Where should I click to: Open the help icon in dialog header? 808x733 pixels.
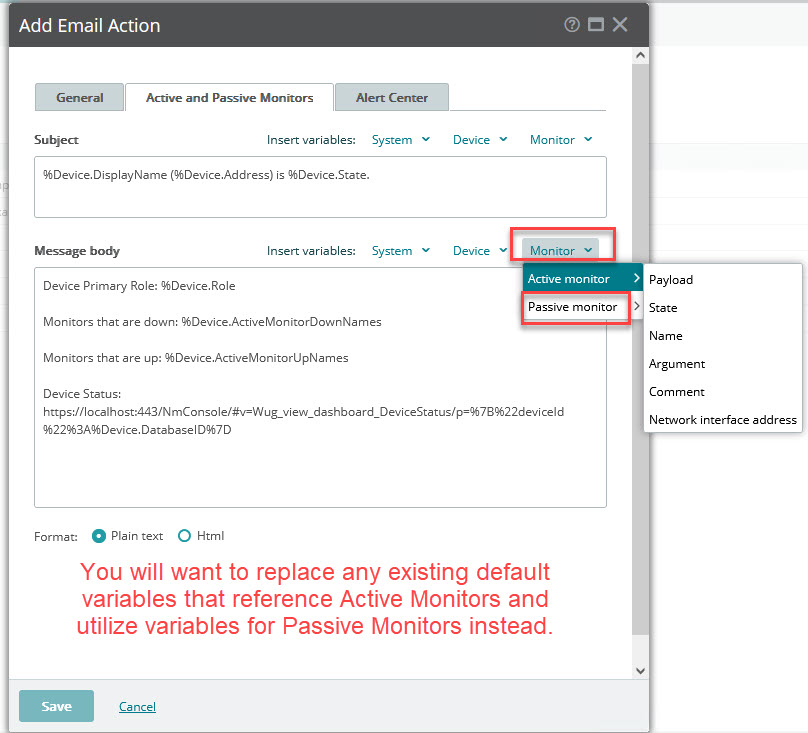[572, 24]
